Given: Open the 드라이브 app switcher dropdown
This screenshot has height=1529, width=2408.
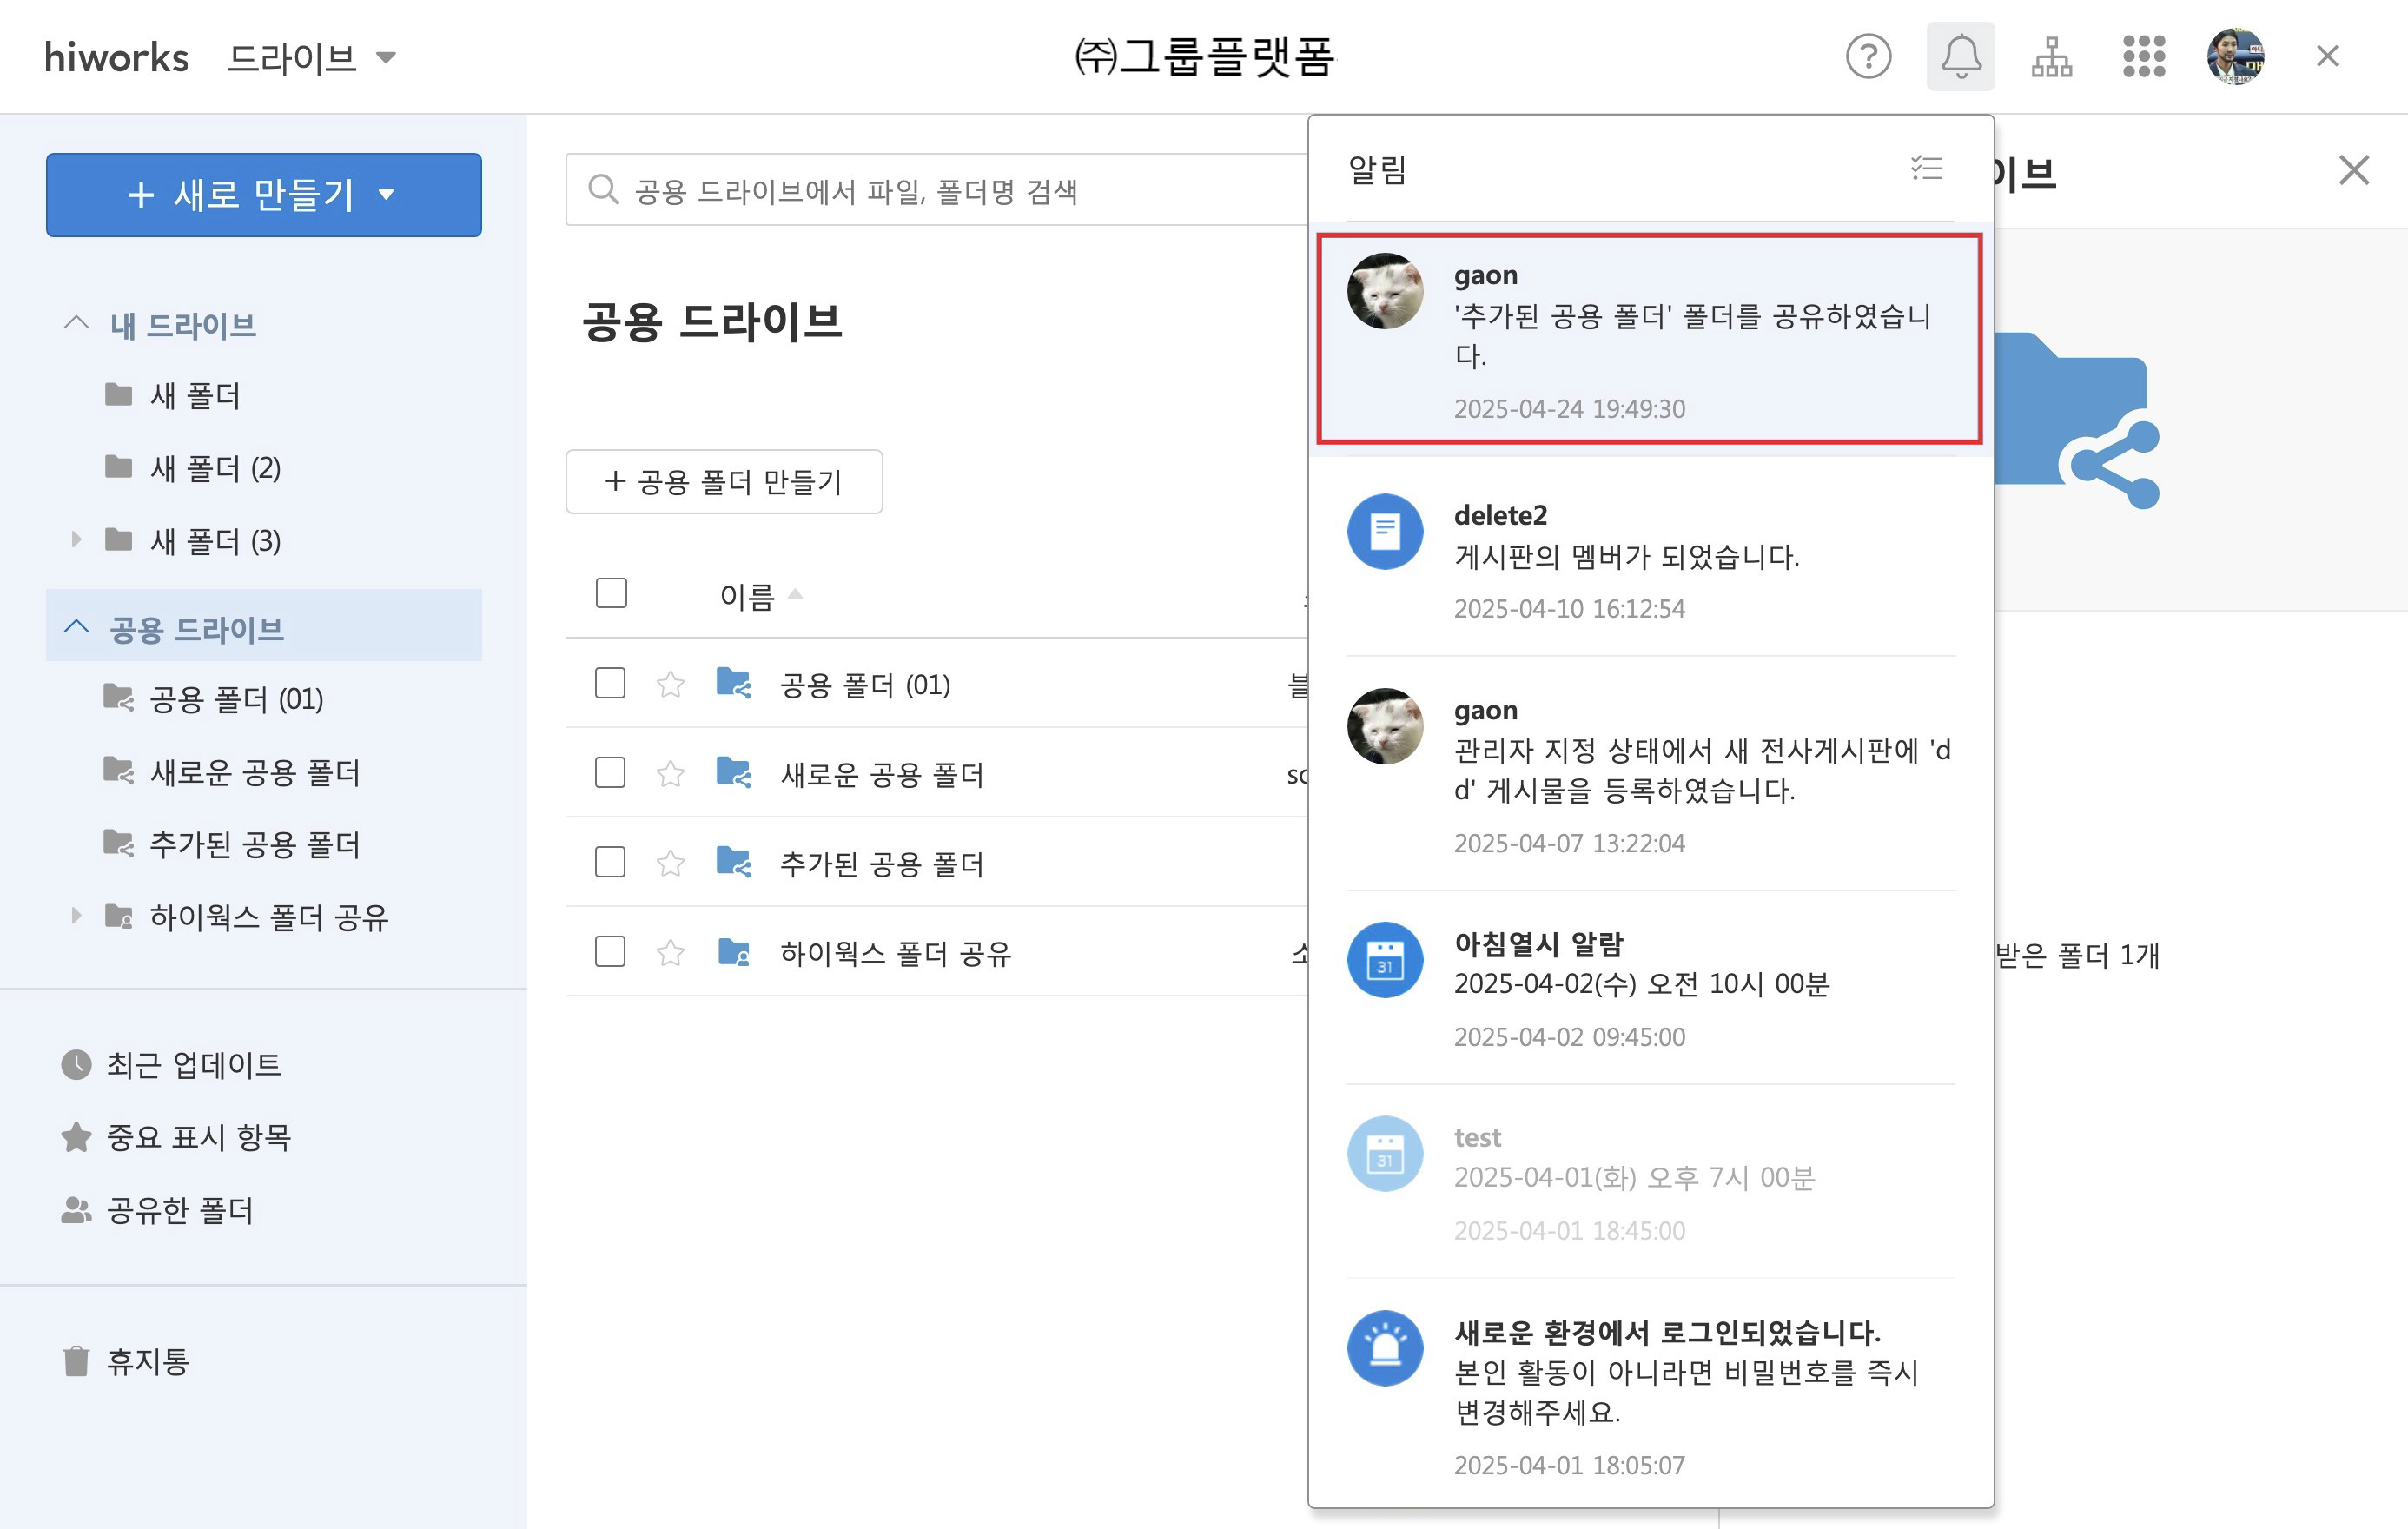Looking at the screenshot, I should click(x=312, y=57).
